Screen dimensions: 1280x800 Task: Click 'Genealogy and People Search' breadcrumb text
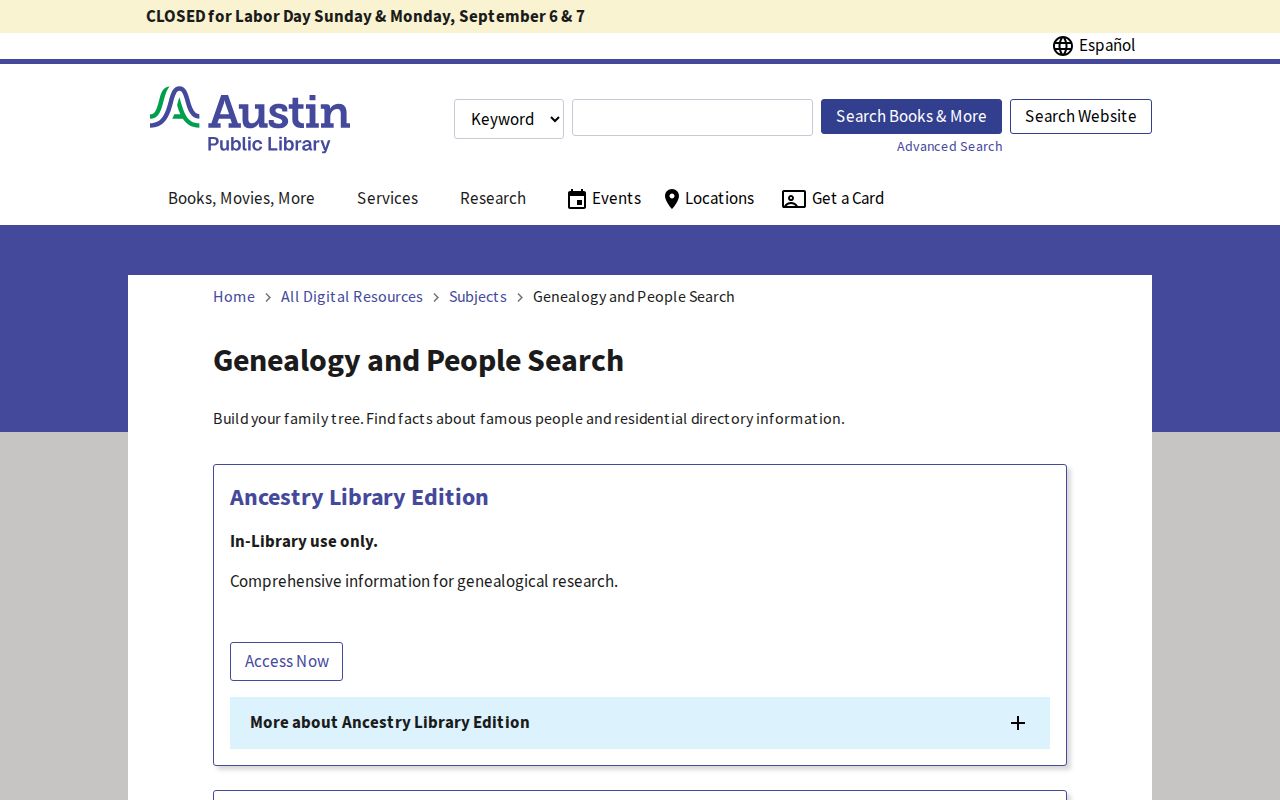tap(634, 296)
